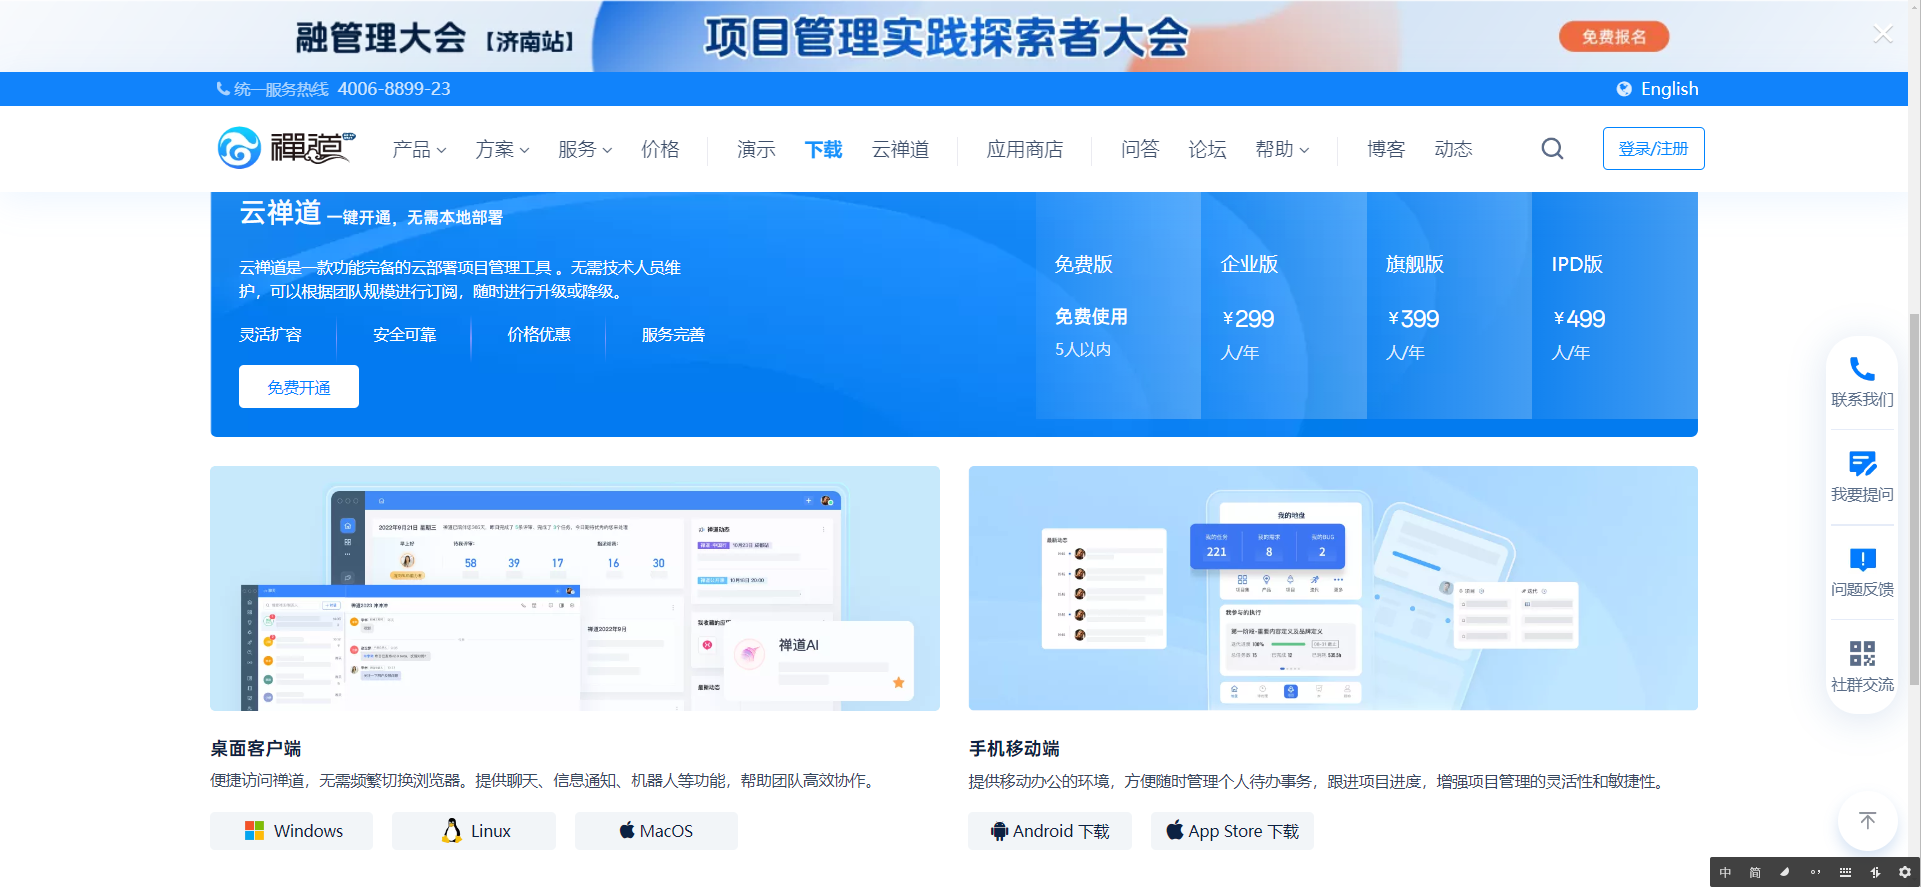The height and width of the screenshot is (887, 1921).
Task: Open the search magnifier icon
Action: [x=1552, y=149]
